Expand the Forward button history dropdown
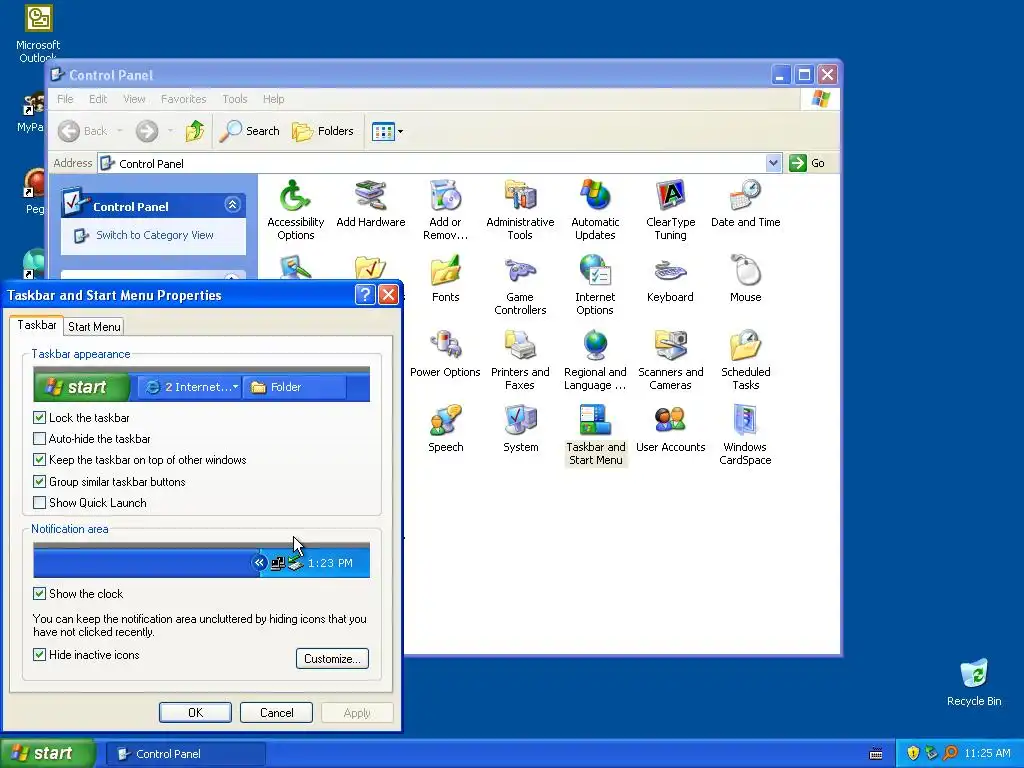Viewport: 1024px width, 768px height. (x=170, y=131)
